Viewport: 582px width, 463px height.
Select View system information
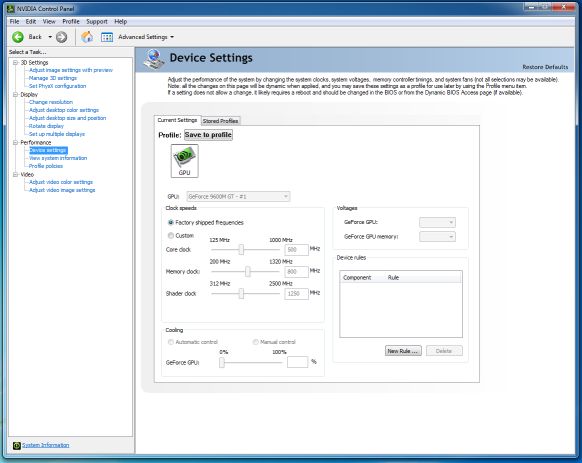pyautogui.click(x=58, y=158)
